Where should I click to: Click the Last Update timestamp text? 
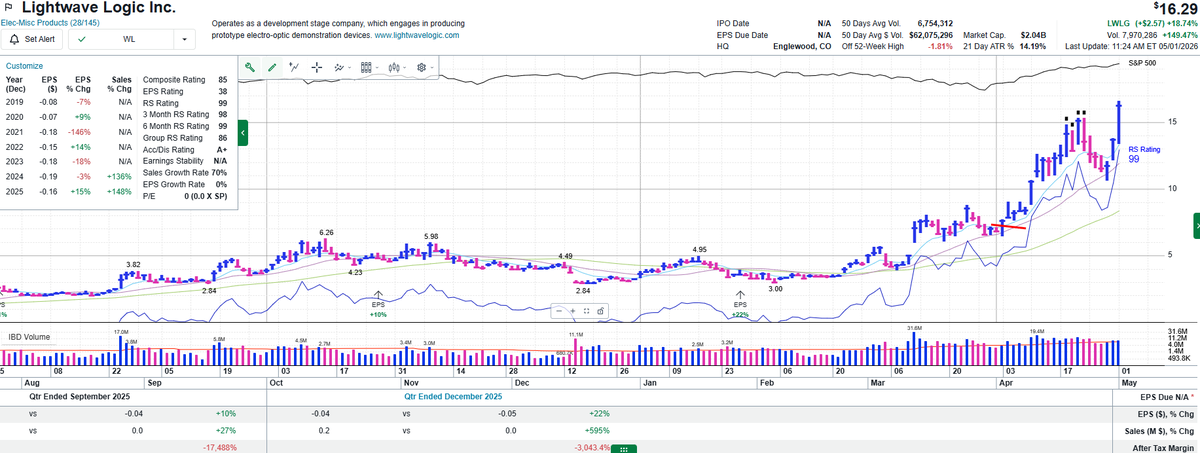point(1131,46)
